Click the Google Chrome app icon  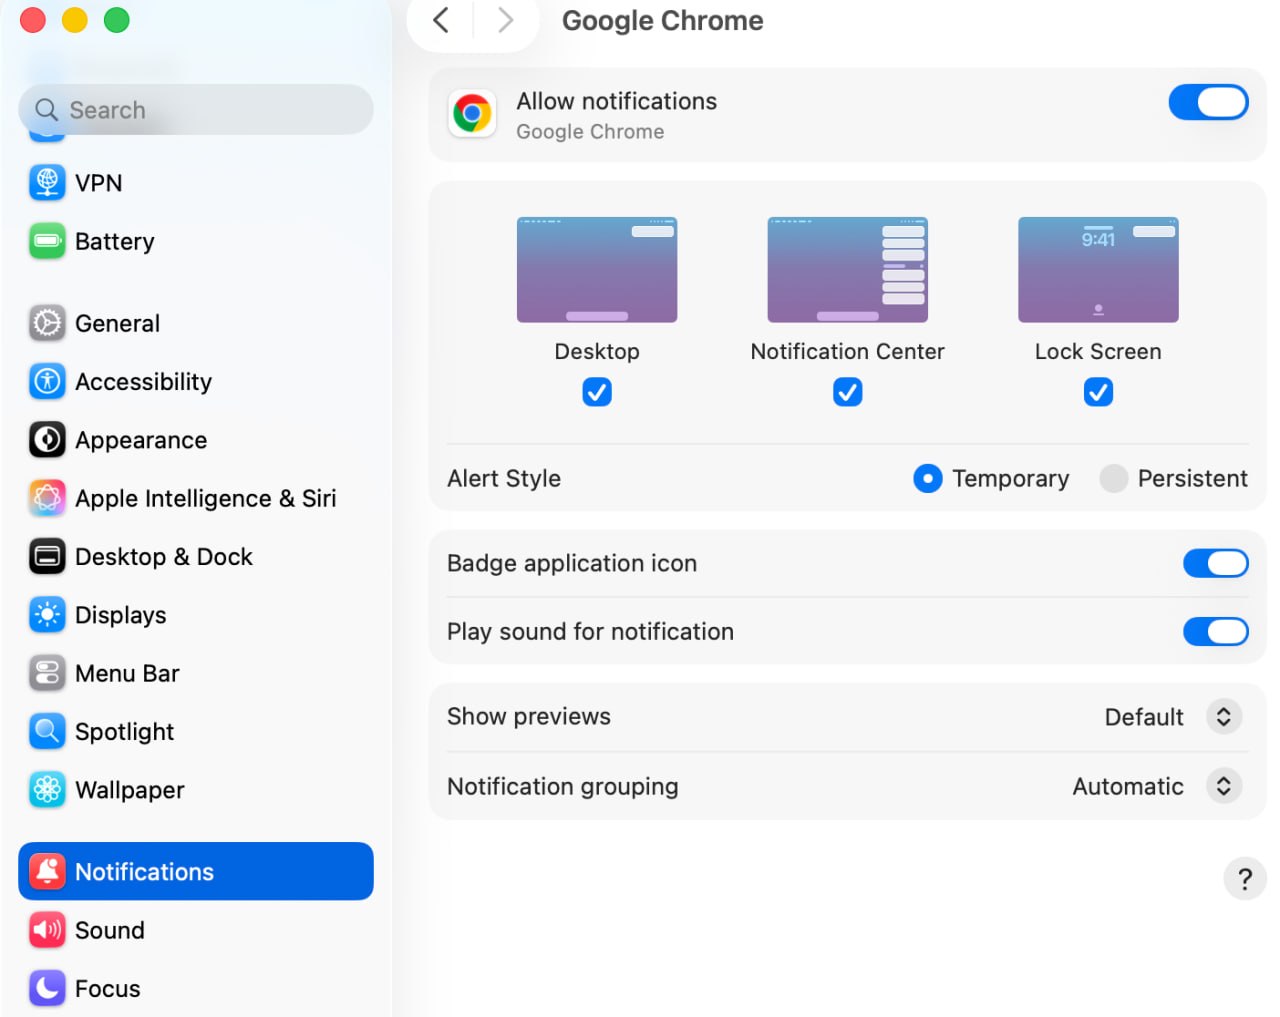(x=472, y=114)
